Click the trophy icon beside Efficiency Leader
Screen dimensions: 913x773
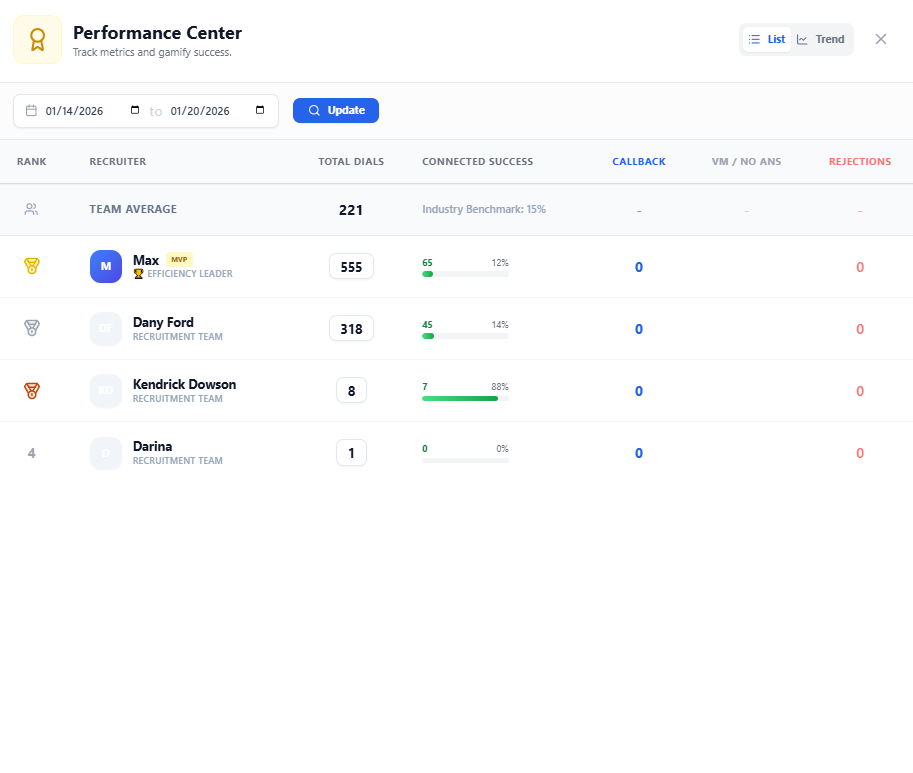137,273
